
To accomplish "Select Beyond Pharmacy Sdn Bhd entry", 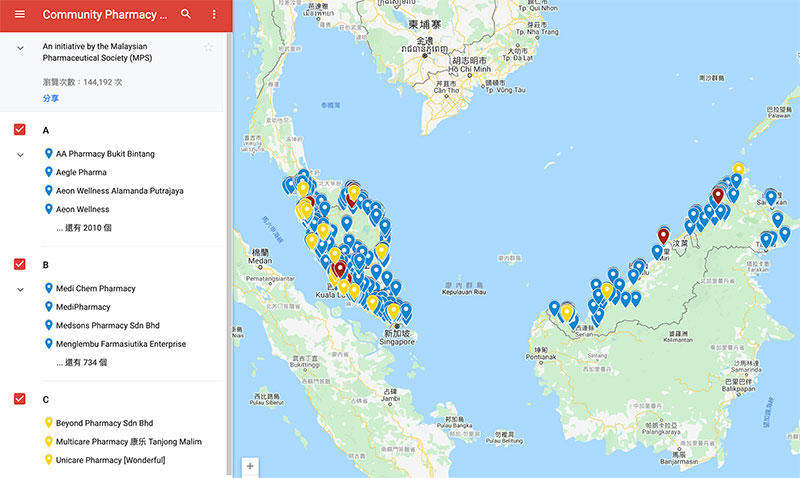I will [104, 423].
